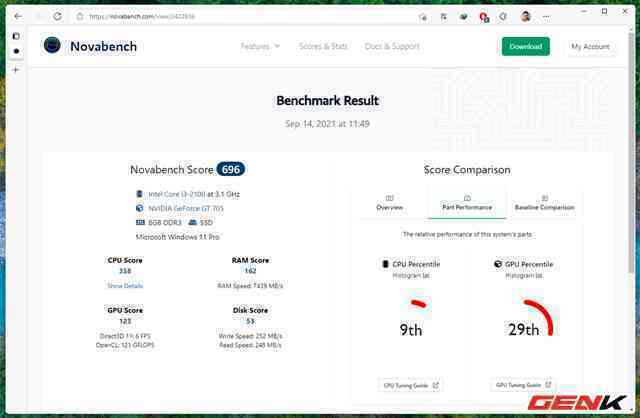
Task: Click the CPU Percentile chip icon
Action: (385, 264)
